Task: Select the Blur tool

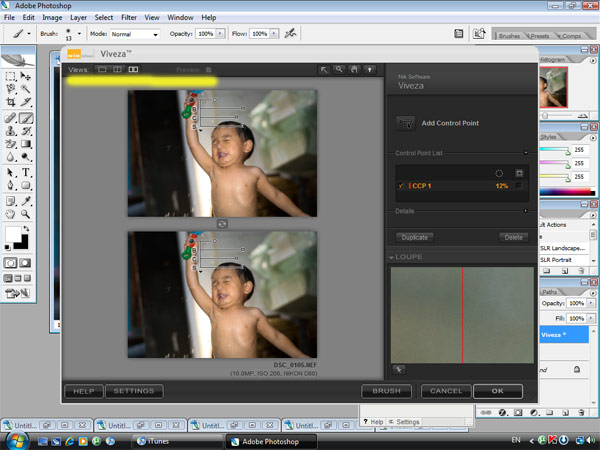Action: tap(10, 157)
